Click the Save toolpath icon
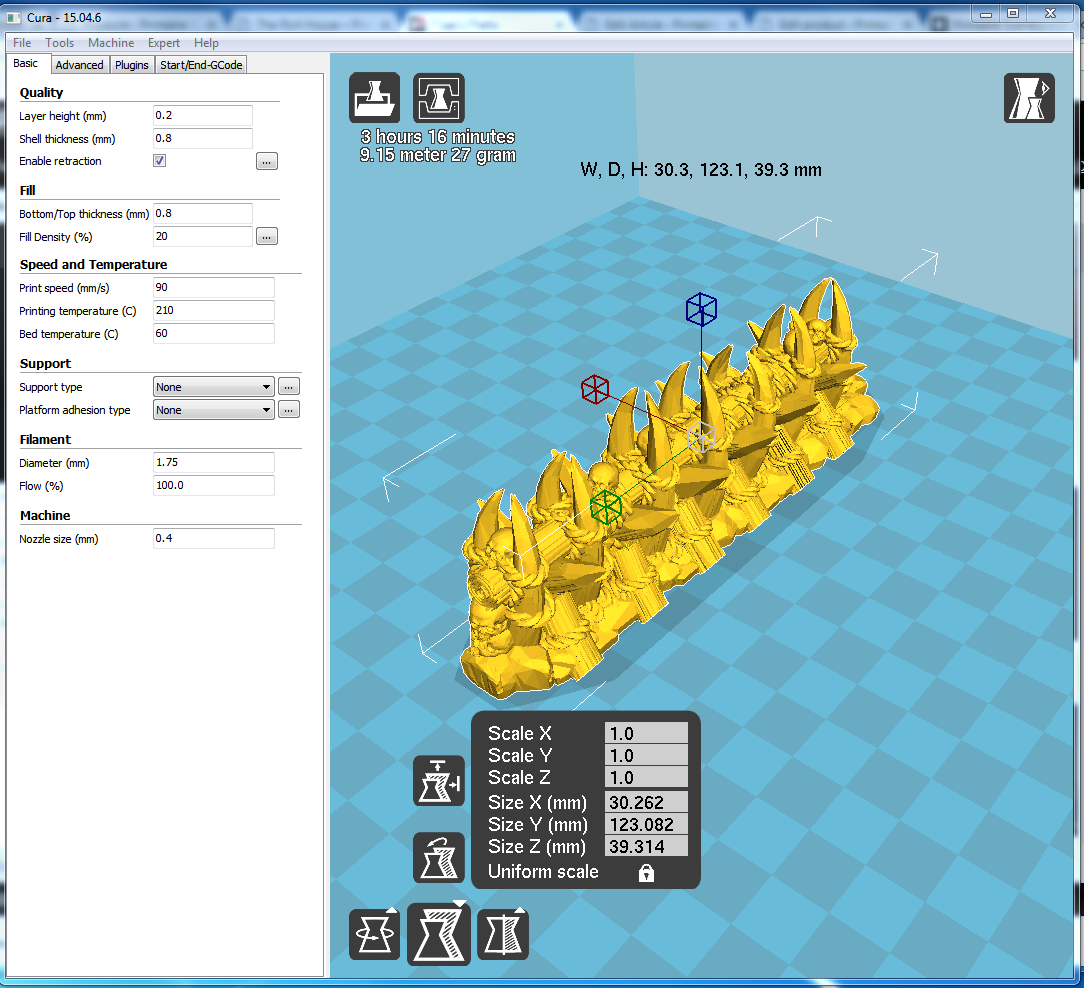The height and width of the screenshot is (988, 1084). click(439, 98)
